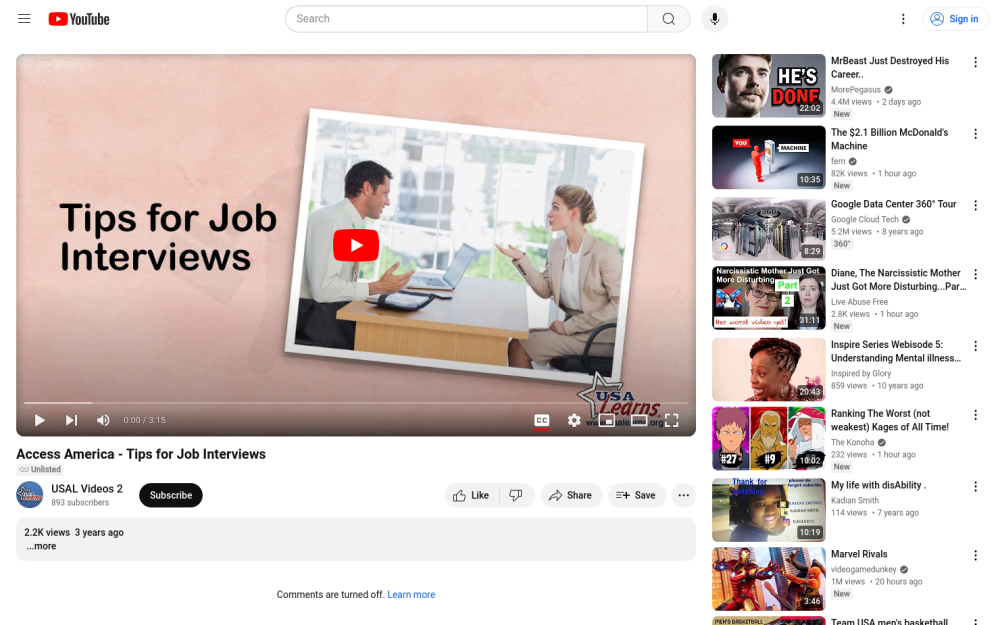The width and height of the screenshot is (1000, 625).
Task: Go to YouTube home via logo
Action: [79, 19]
